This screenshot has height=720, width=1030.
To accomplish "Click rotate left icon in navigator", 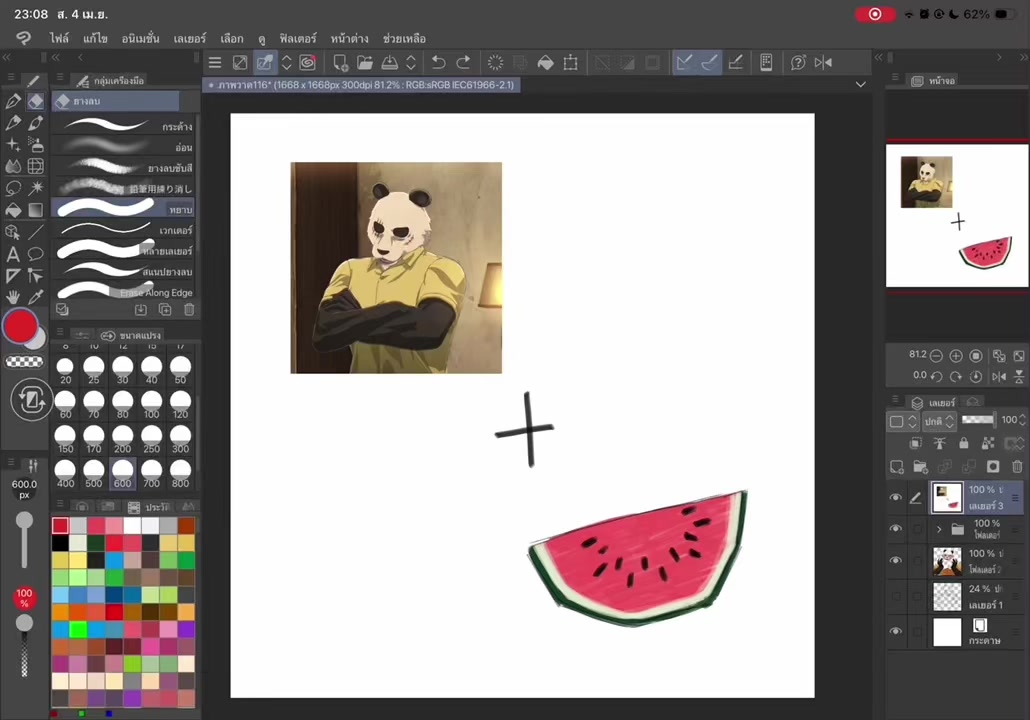I will 936,376.
